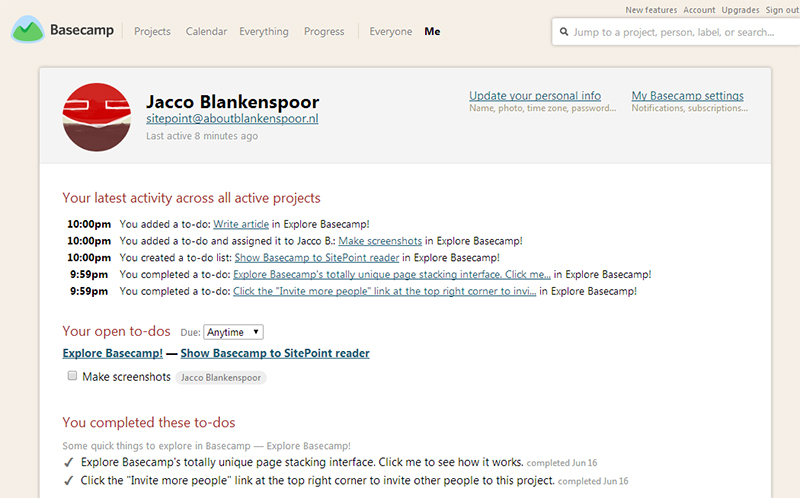The height and width of the screenshot is (498, 800).
Task: Click the Basecamp logo icon
Action: pyautogui.click(x=28, y=31)
